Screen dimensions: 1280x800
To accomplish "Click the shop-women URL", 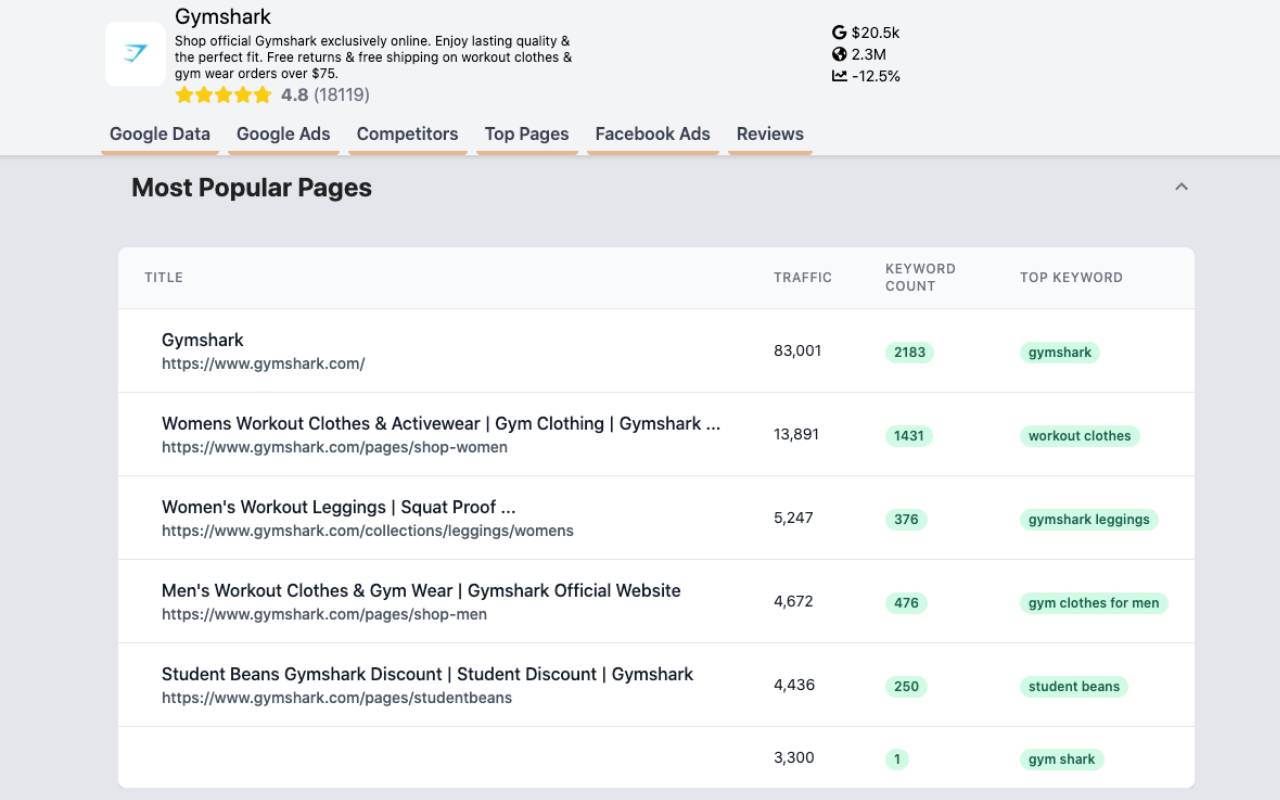I will pos(335,447).
